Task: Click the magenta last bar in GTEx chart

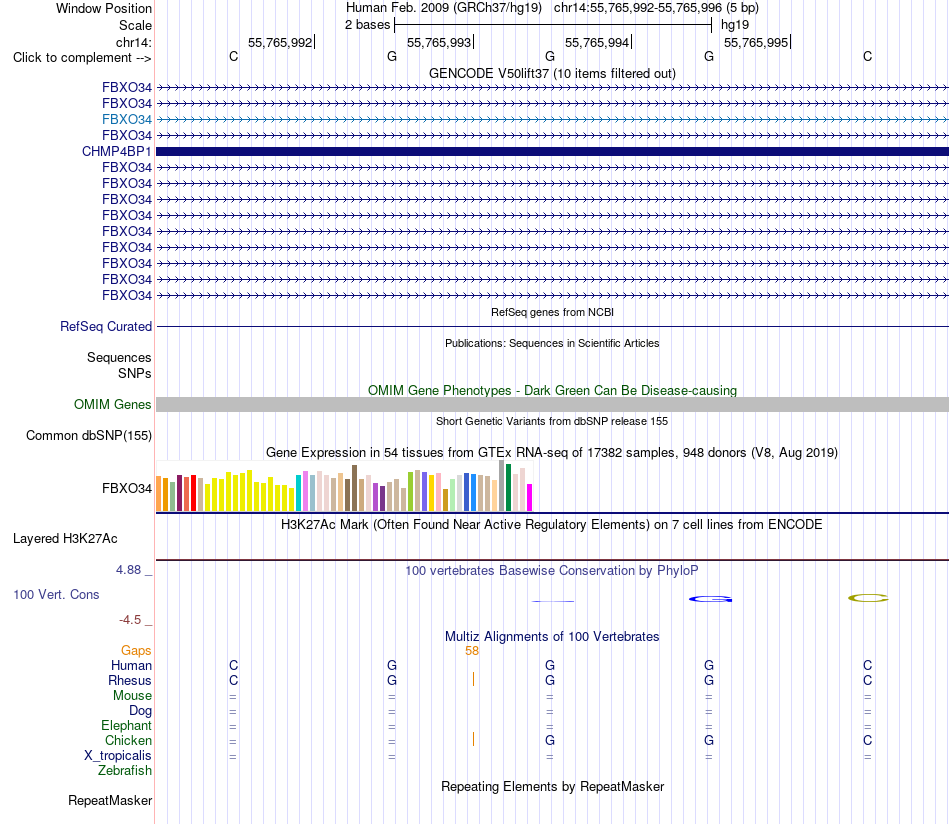Action: click(x=530, y=497)
